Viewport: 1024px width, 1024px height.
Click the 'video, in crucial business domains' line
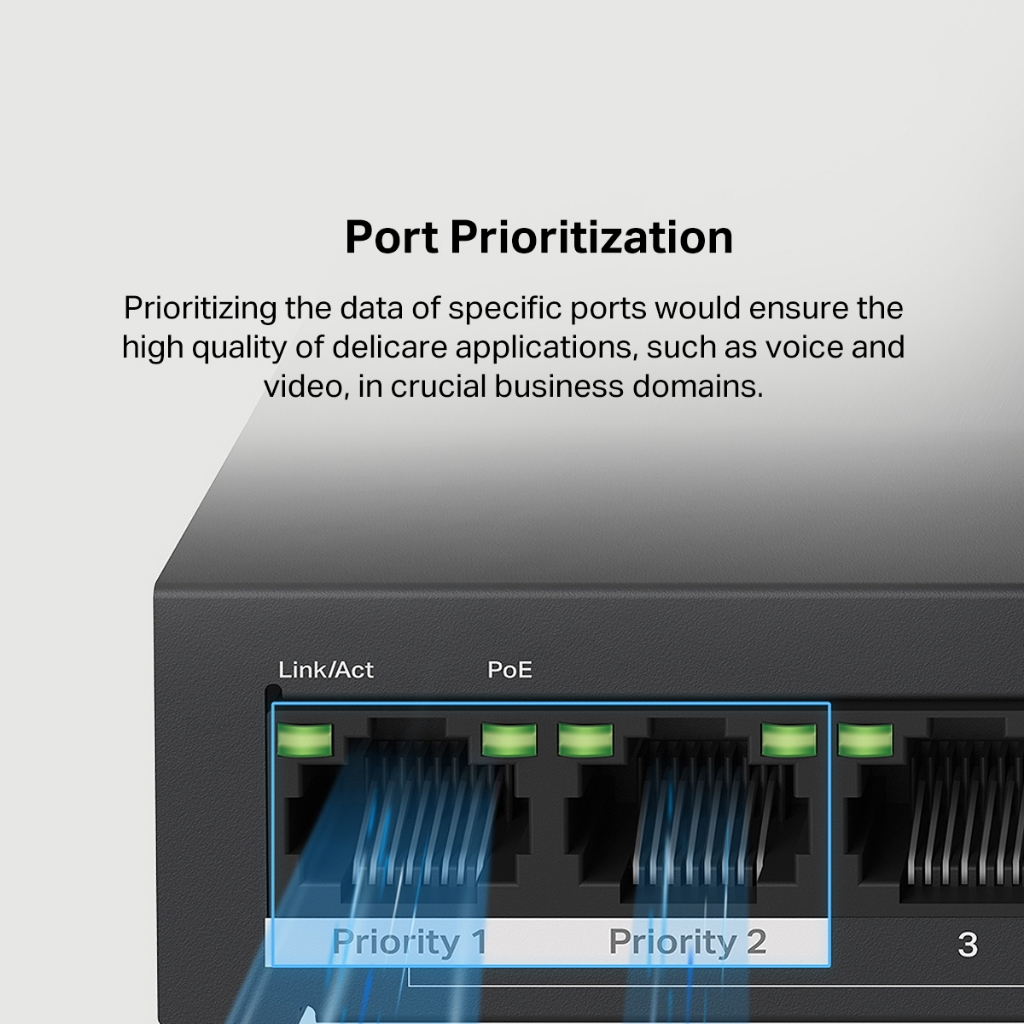pyautogui.click(x=513, y=386)
